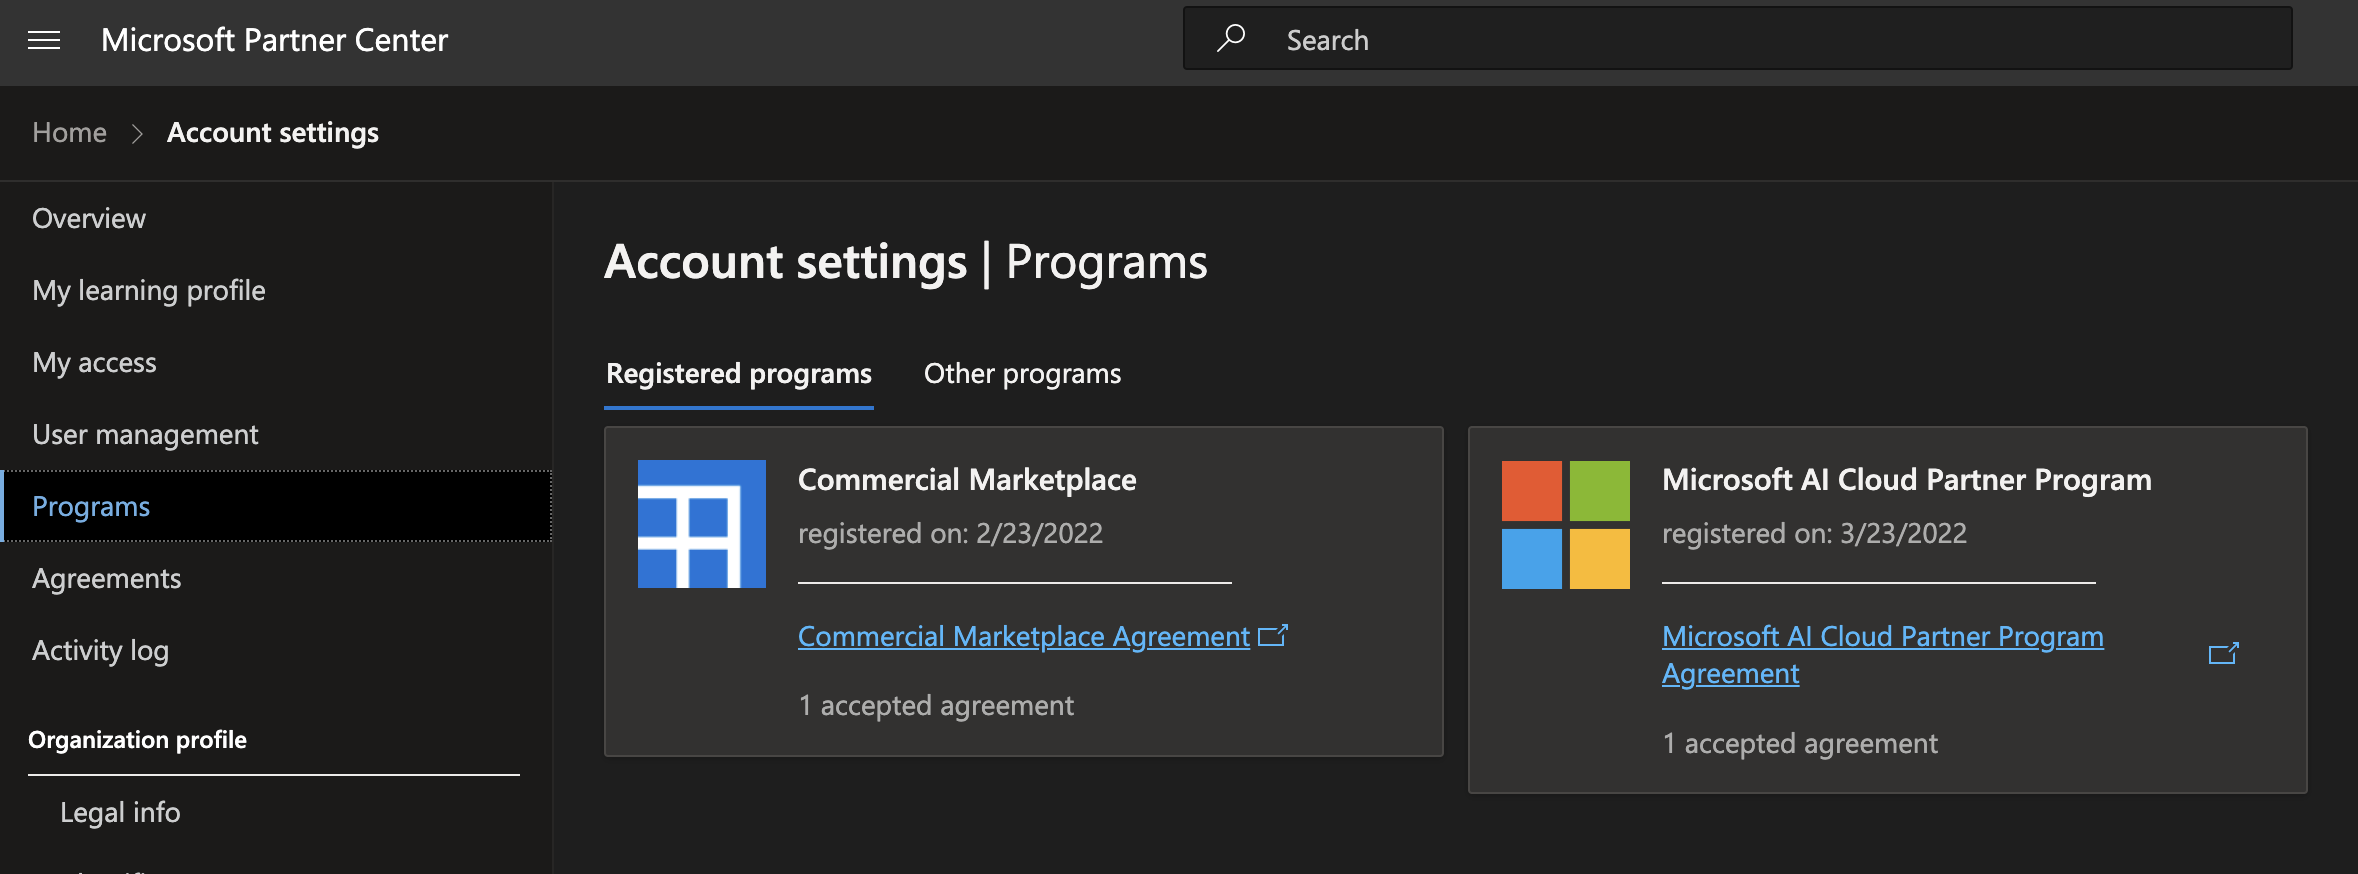
Task: Go to User management
Action: (x=145, y=435)
